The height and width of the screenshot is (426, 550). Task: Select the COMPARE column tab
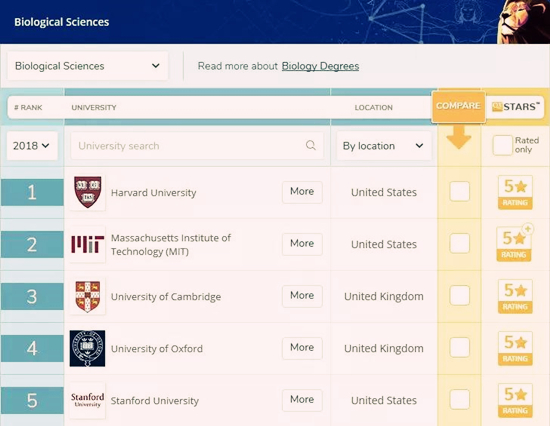pos(458,107)
